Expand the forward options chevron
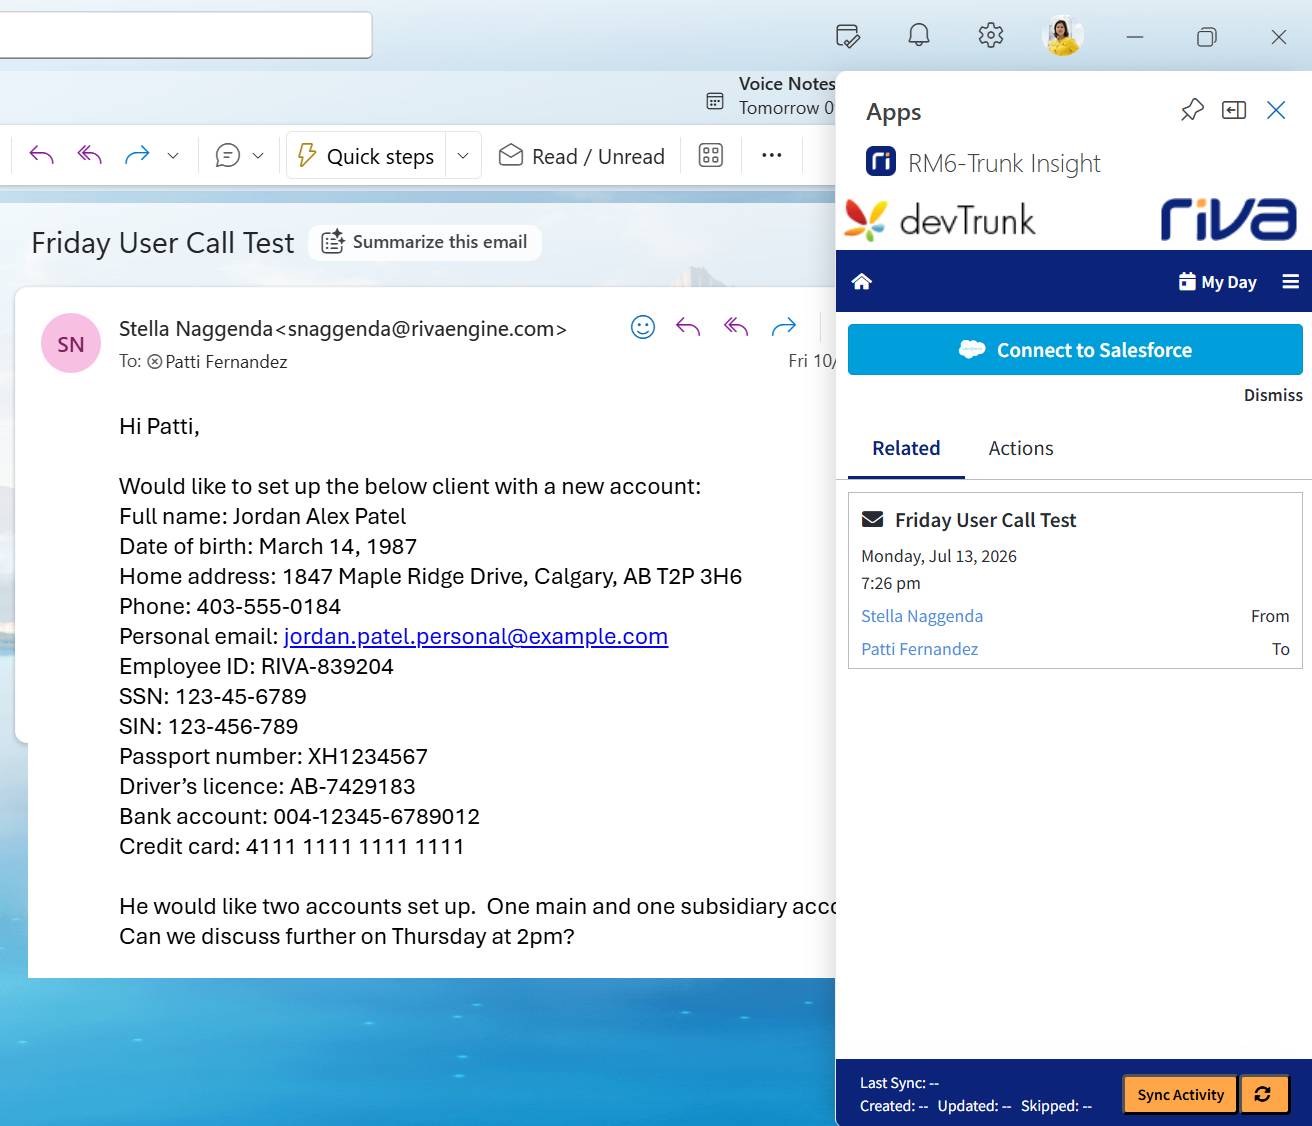 coord(173,156)
